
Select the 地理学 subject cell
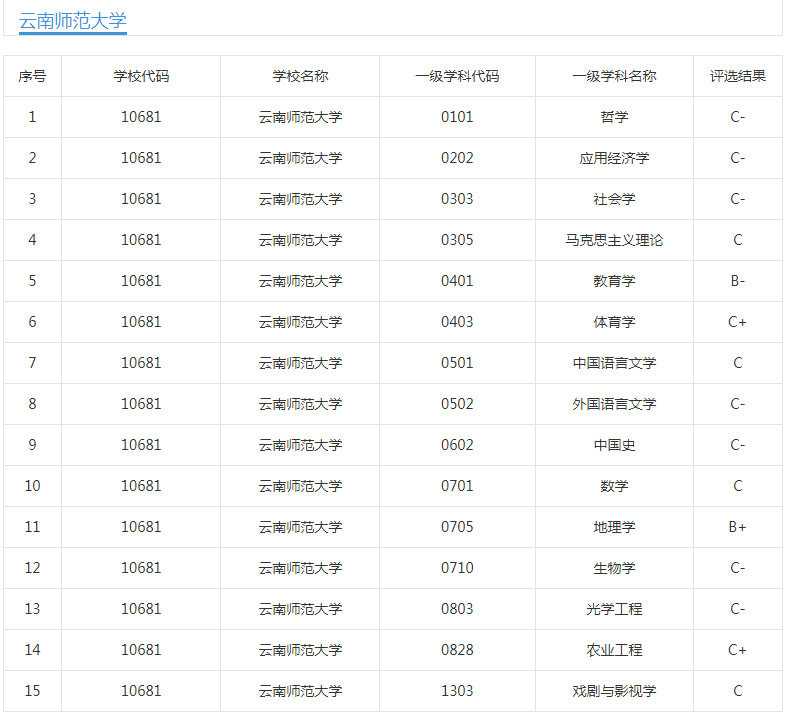pos(614,527)
